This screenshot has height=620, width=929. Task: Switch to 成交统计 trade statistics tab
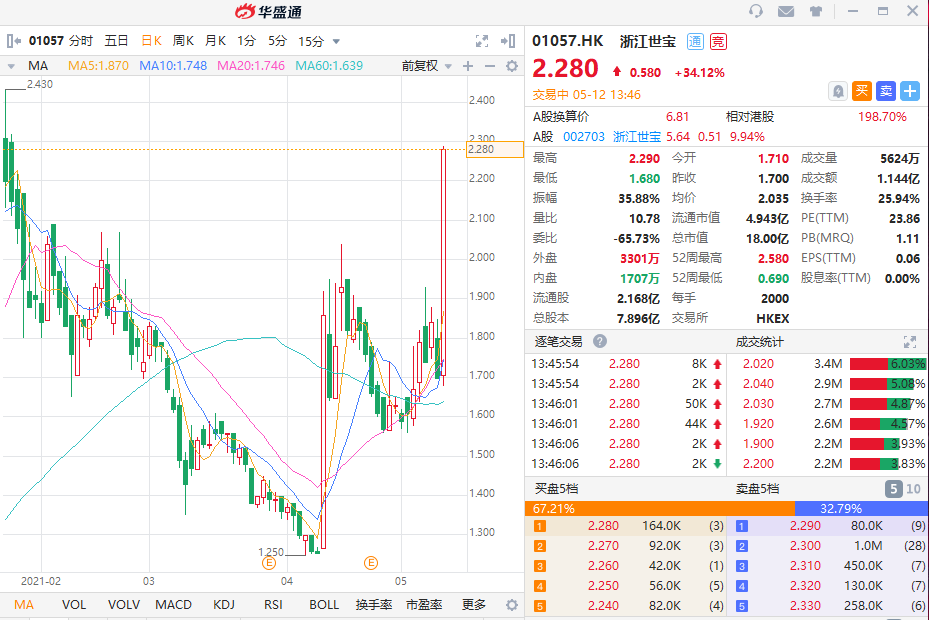pyautogui.click(x=759, y=342)
